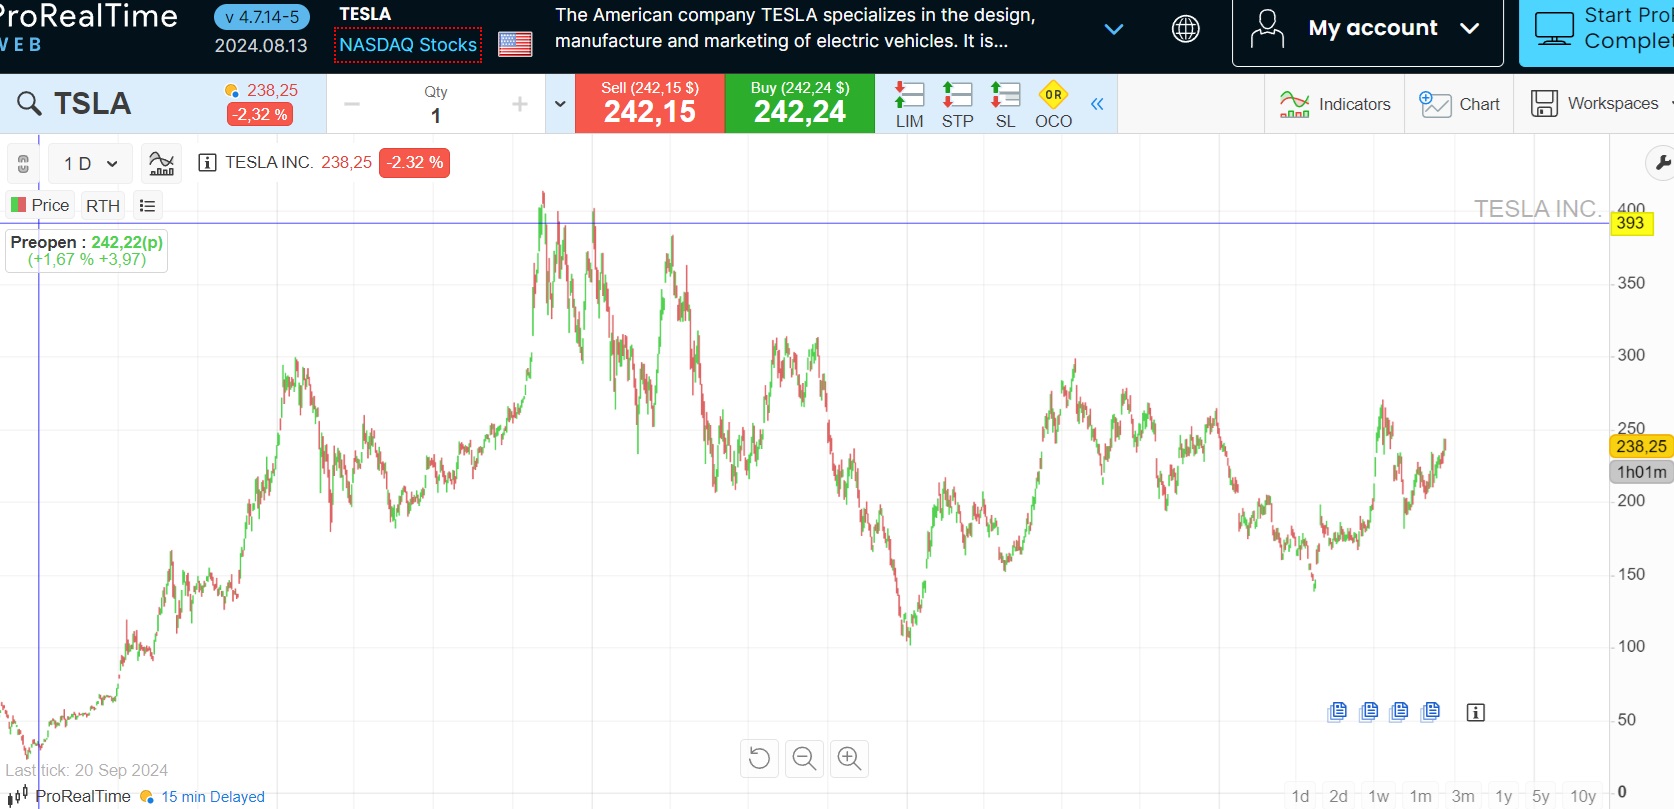Expand the Tesla company description
Image resolution: width=1674 pixels, height=809 pixels.
tap(1113, 29)
